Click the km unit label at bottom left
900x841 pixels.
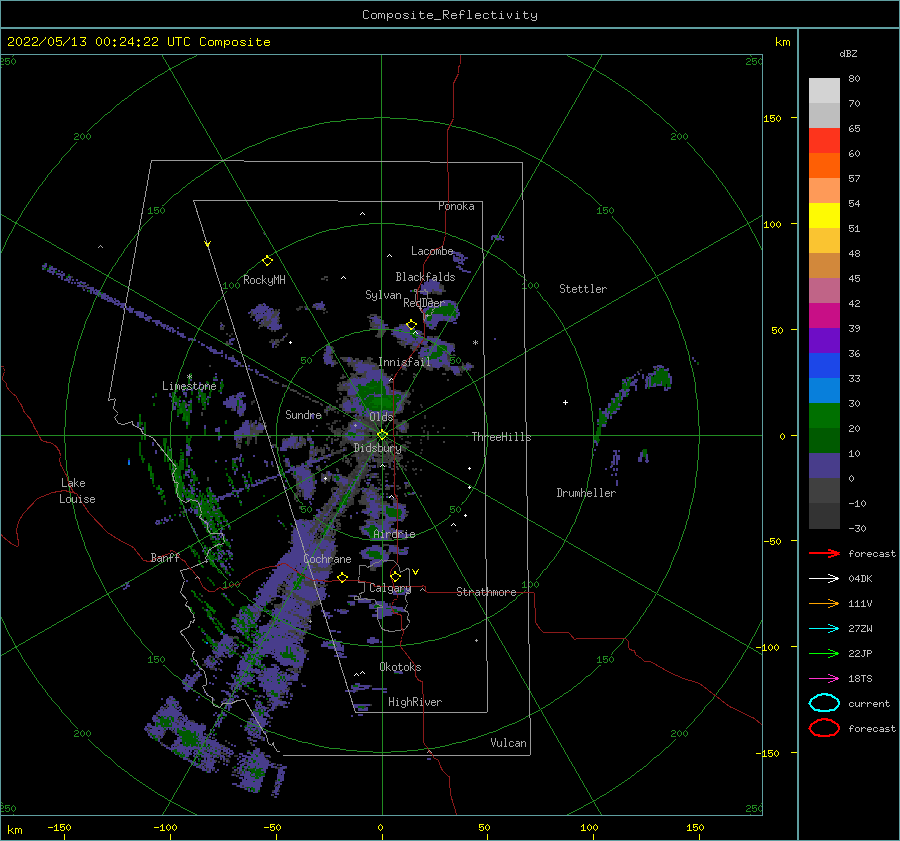click(14, 830)
